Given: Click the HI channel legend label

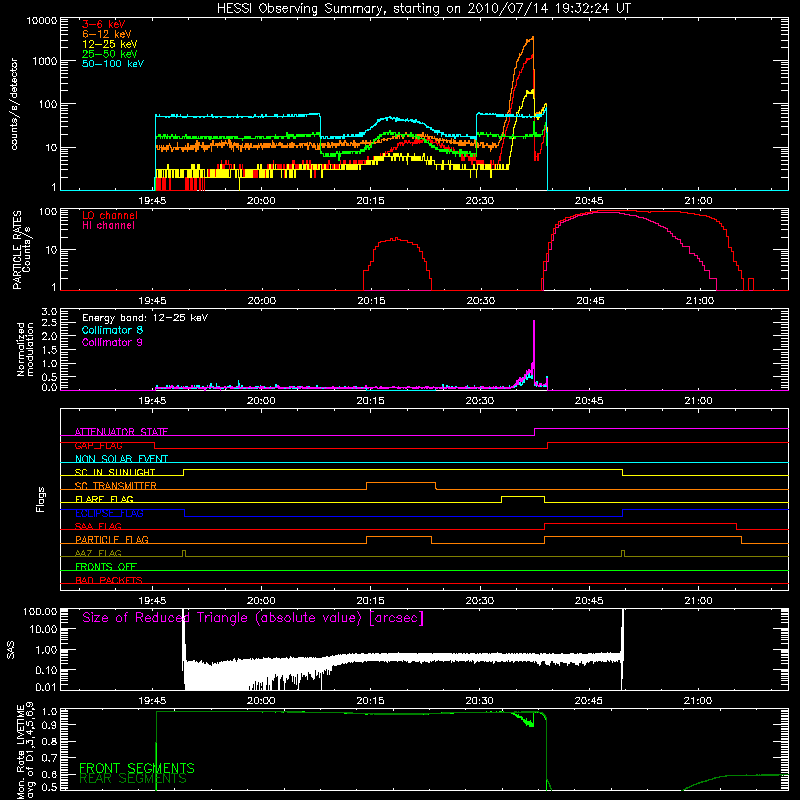Looking at the screenshot, I should click(108, 226).
